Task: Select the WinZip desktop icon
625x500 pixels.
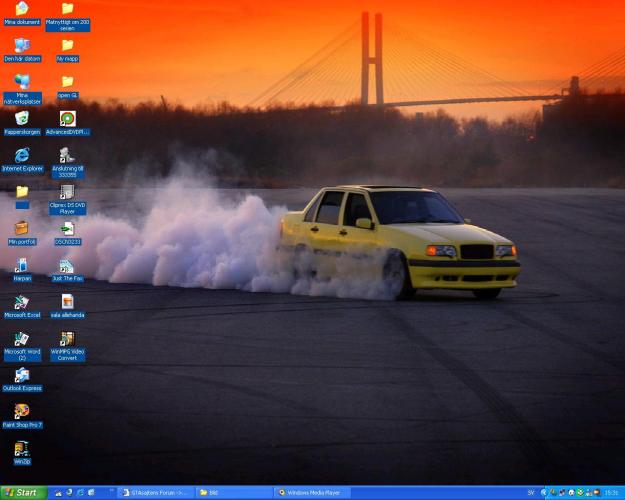Action: tap(21, 449)
